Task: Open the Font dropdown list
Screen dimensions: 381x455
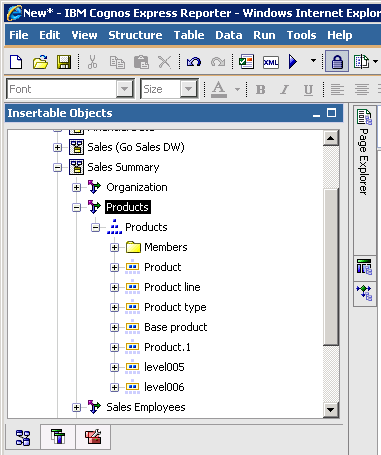Action: (x=125, y=89)
